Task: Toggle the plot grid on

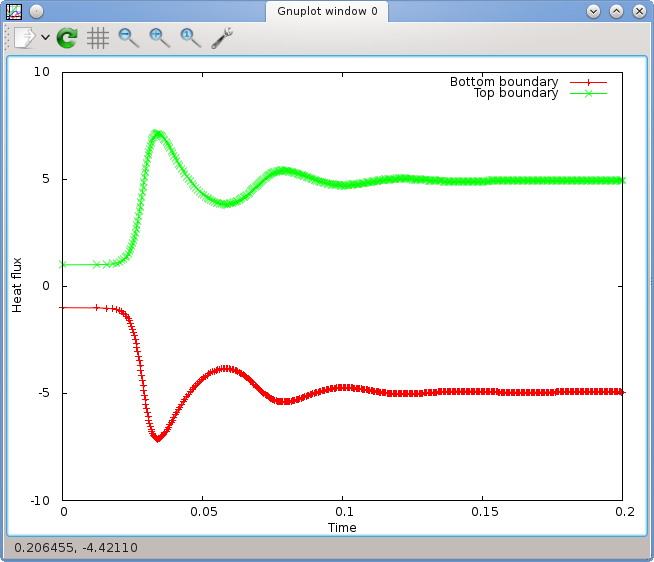Action: (x=98, y=38)
